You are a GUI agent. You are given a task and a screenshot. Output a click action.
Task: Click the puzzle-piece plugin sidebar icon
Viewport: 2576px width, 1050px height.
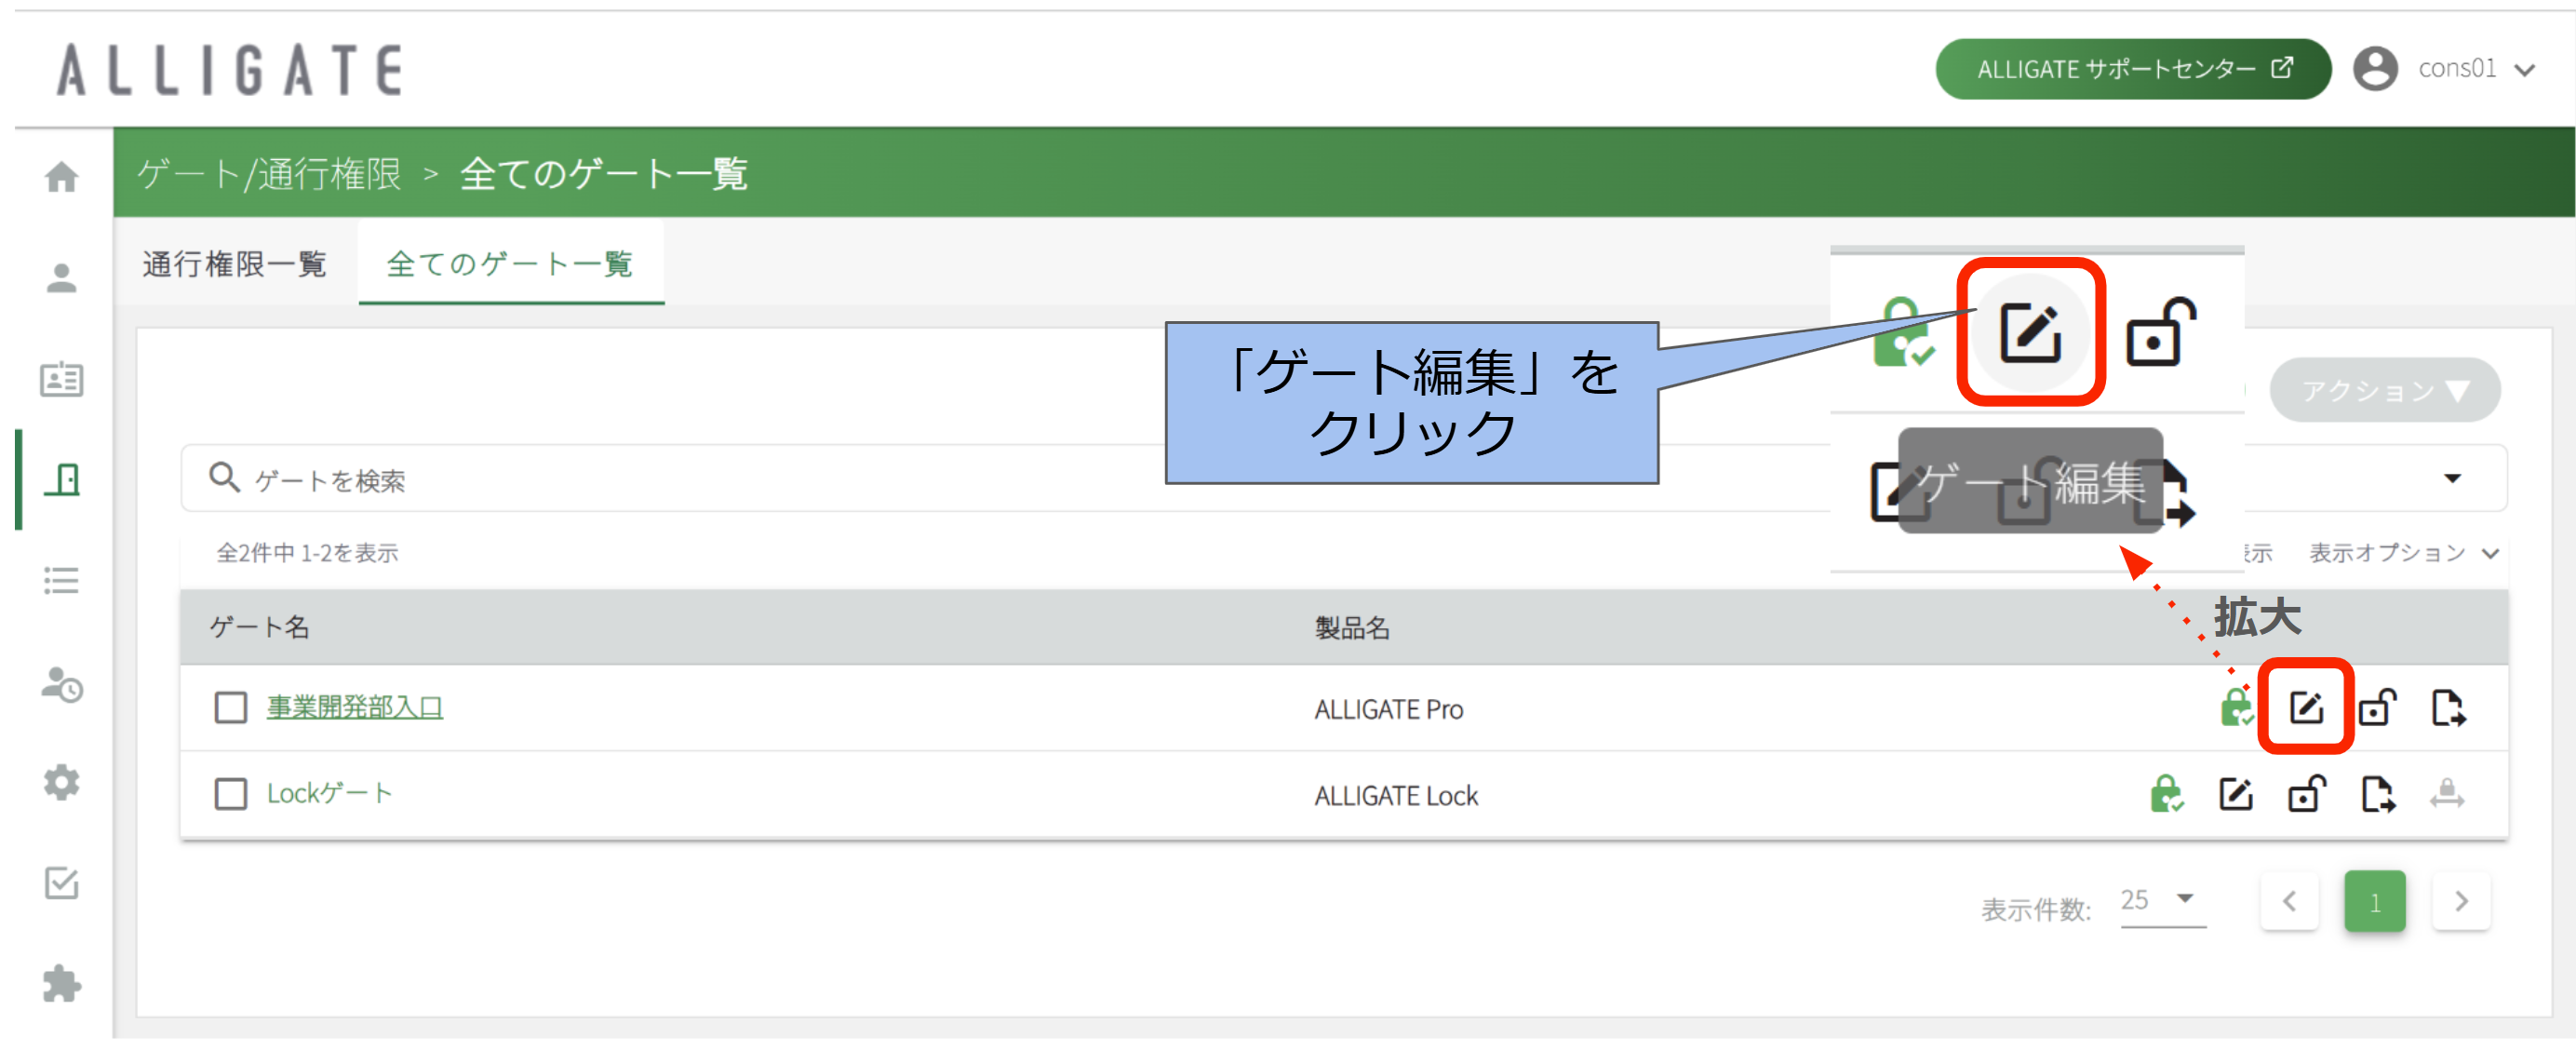61,984
